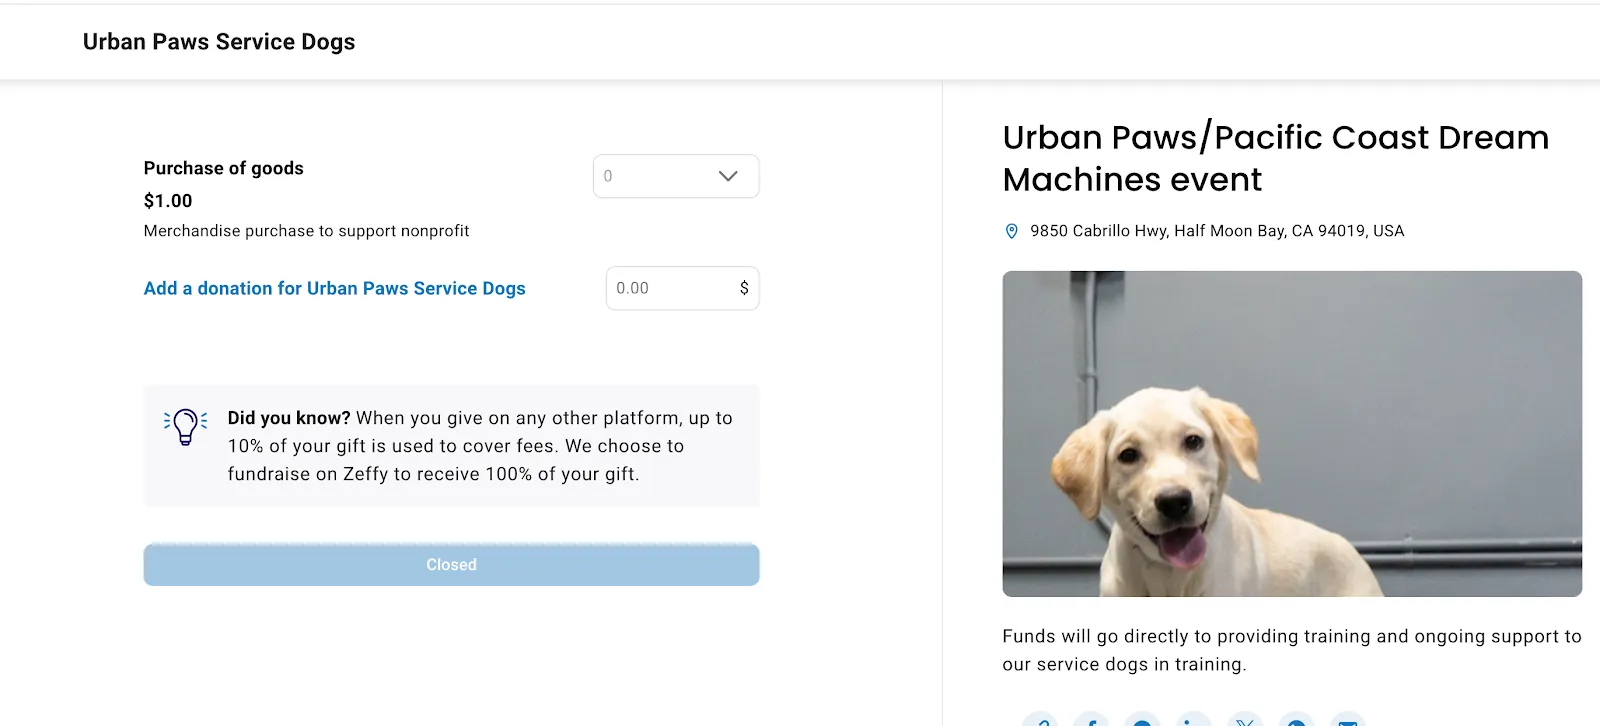The height and width of the screenshot is (726, 1600).
Task: Click the lightbulb icon beside Did you know
Action: [185, 426]
